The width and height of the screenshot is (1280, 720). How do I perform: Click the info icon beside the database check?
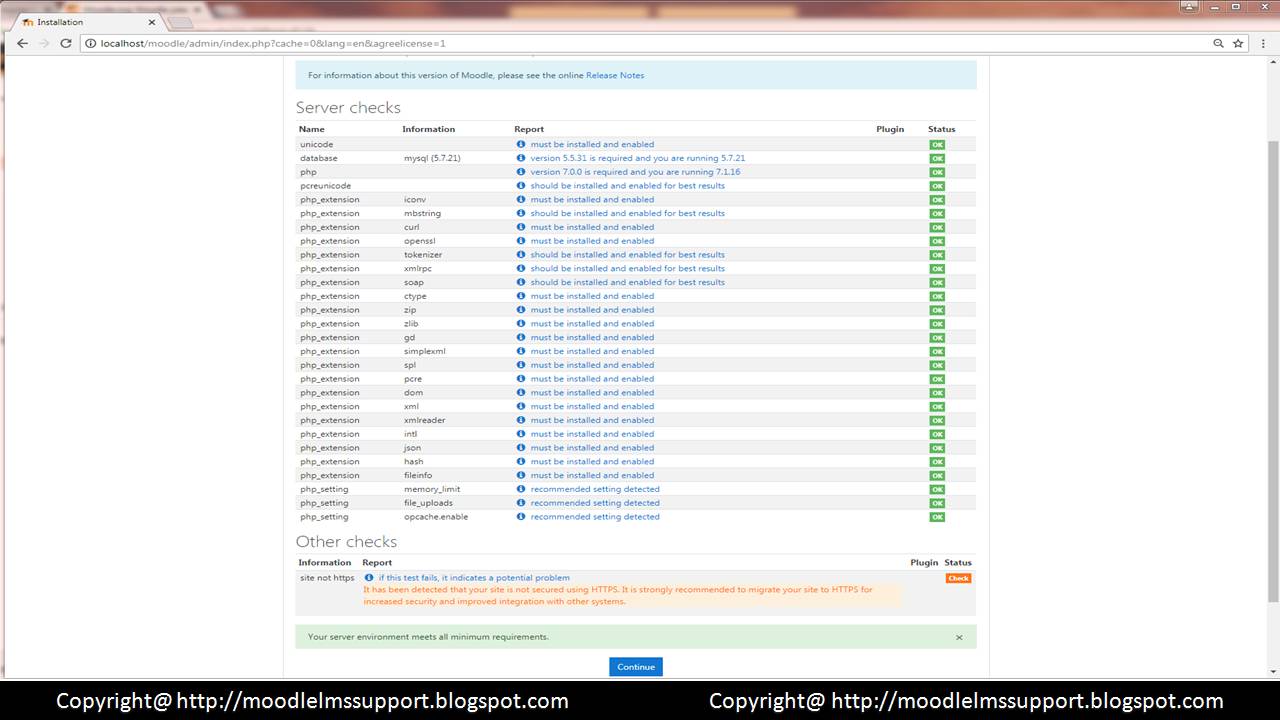coord(520,158)
